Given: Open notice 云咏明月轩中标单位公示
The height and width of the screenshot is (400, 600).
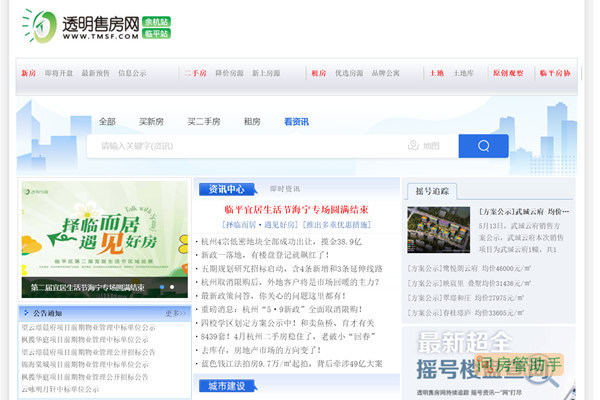Looking at the screenshot, I should (x=60, y=389).
